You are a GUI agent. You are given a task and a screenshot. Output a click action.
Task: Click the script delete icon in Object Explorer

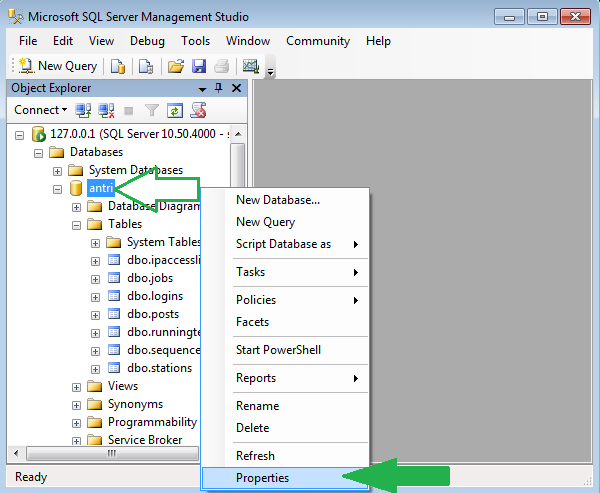(x=199, y=110)
